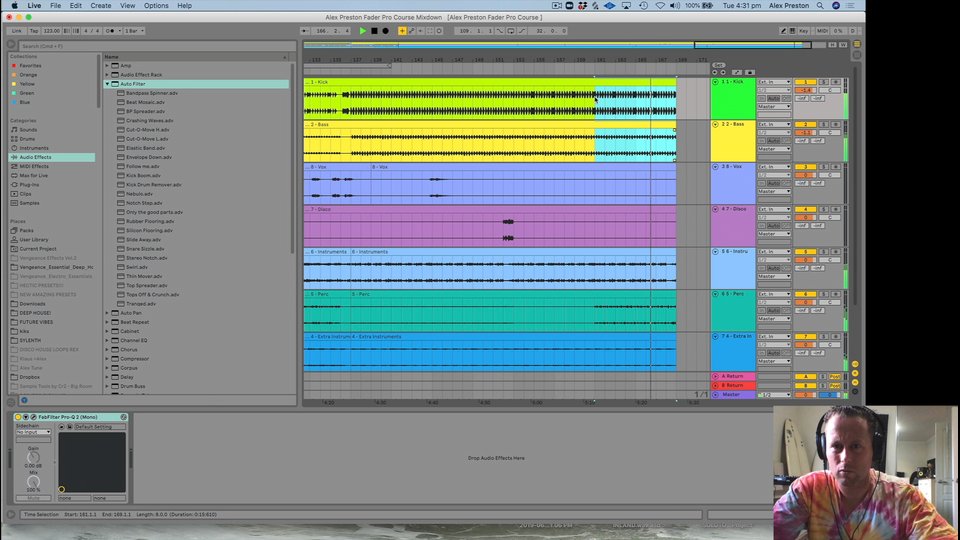The height and width of the screenshot is (540, 960).
Task: Click the Link button
Action: point(17,31)
